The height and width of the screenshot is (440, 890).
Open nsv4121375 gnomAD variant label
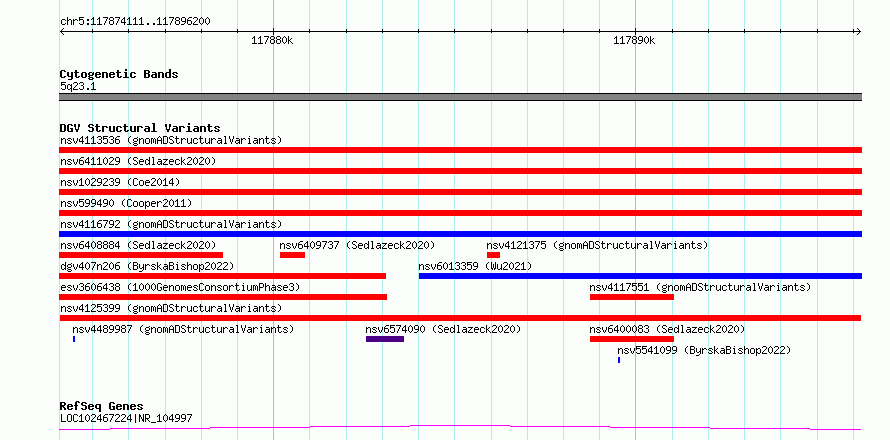[598, 245]
